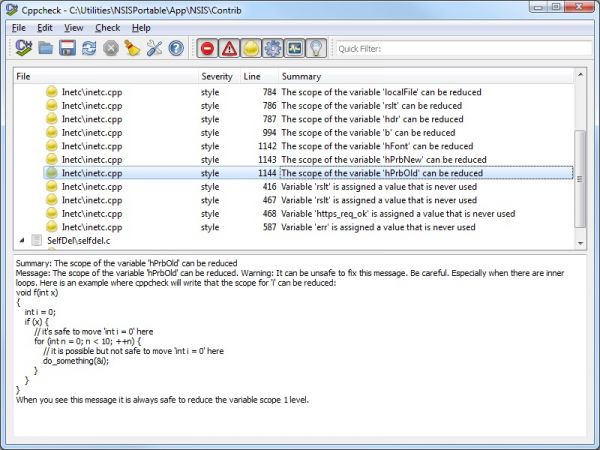Open the View menu
The width and height of the screenshot is (600, 450).
pos(73,28)
